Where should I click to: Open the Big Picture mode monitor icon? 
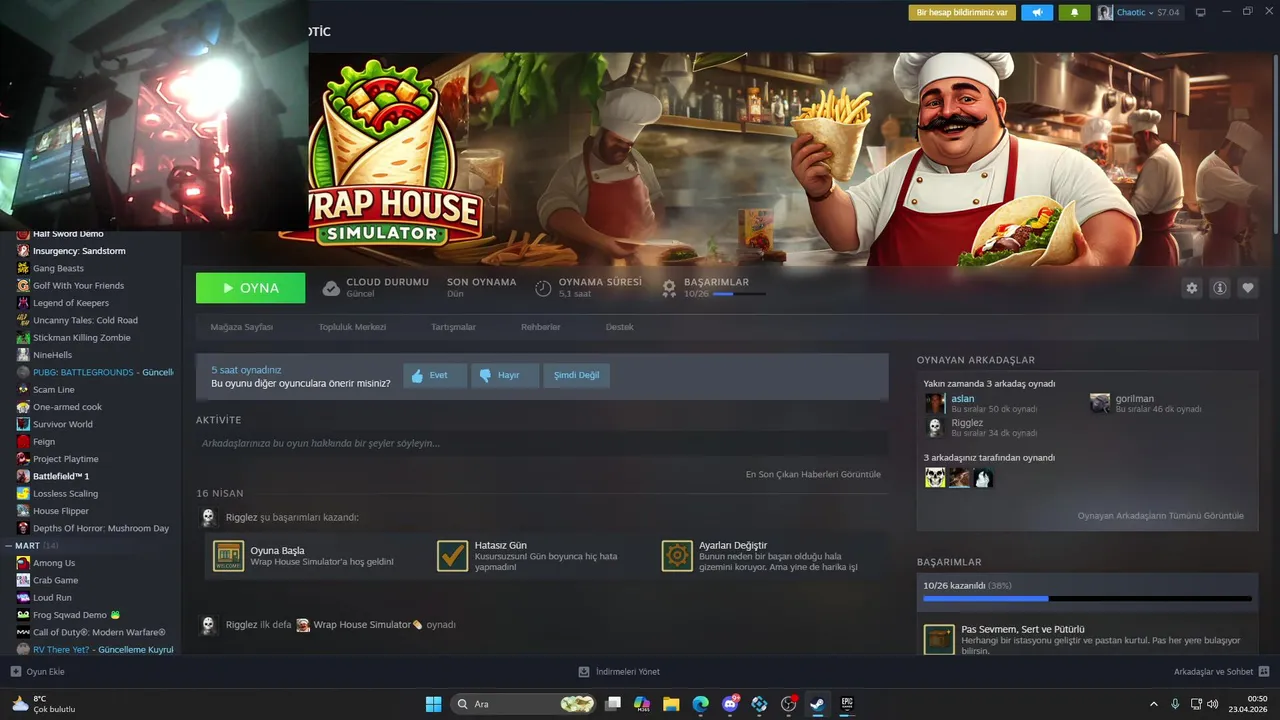point(1201,12)
